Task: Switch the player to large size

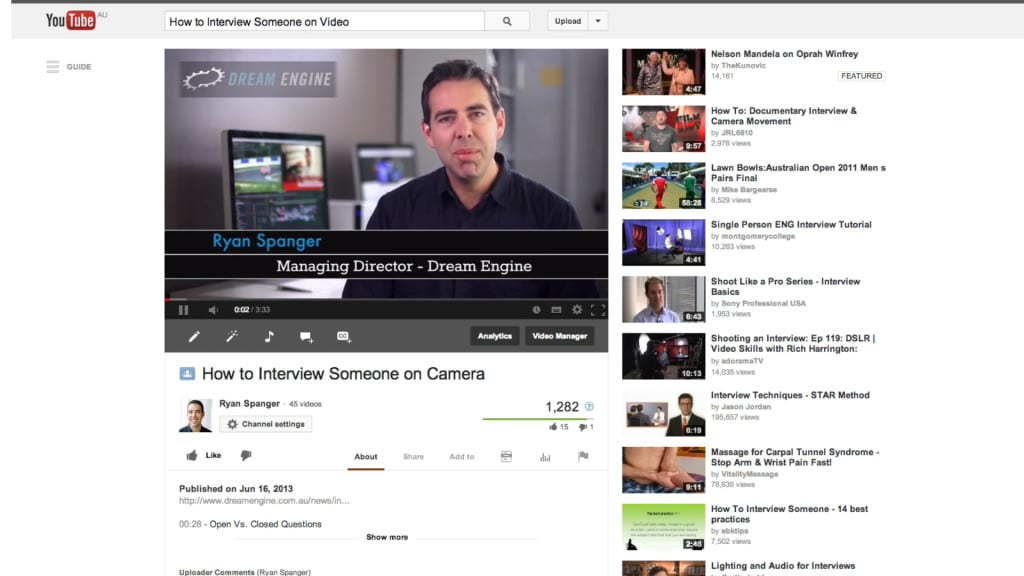Action: click(556, 310)
